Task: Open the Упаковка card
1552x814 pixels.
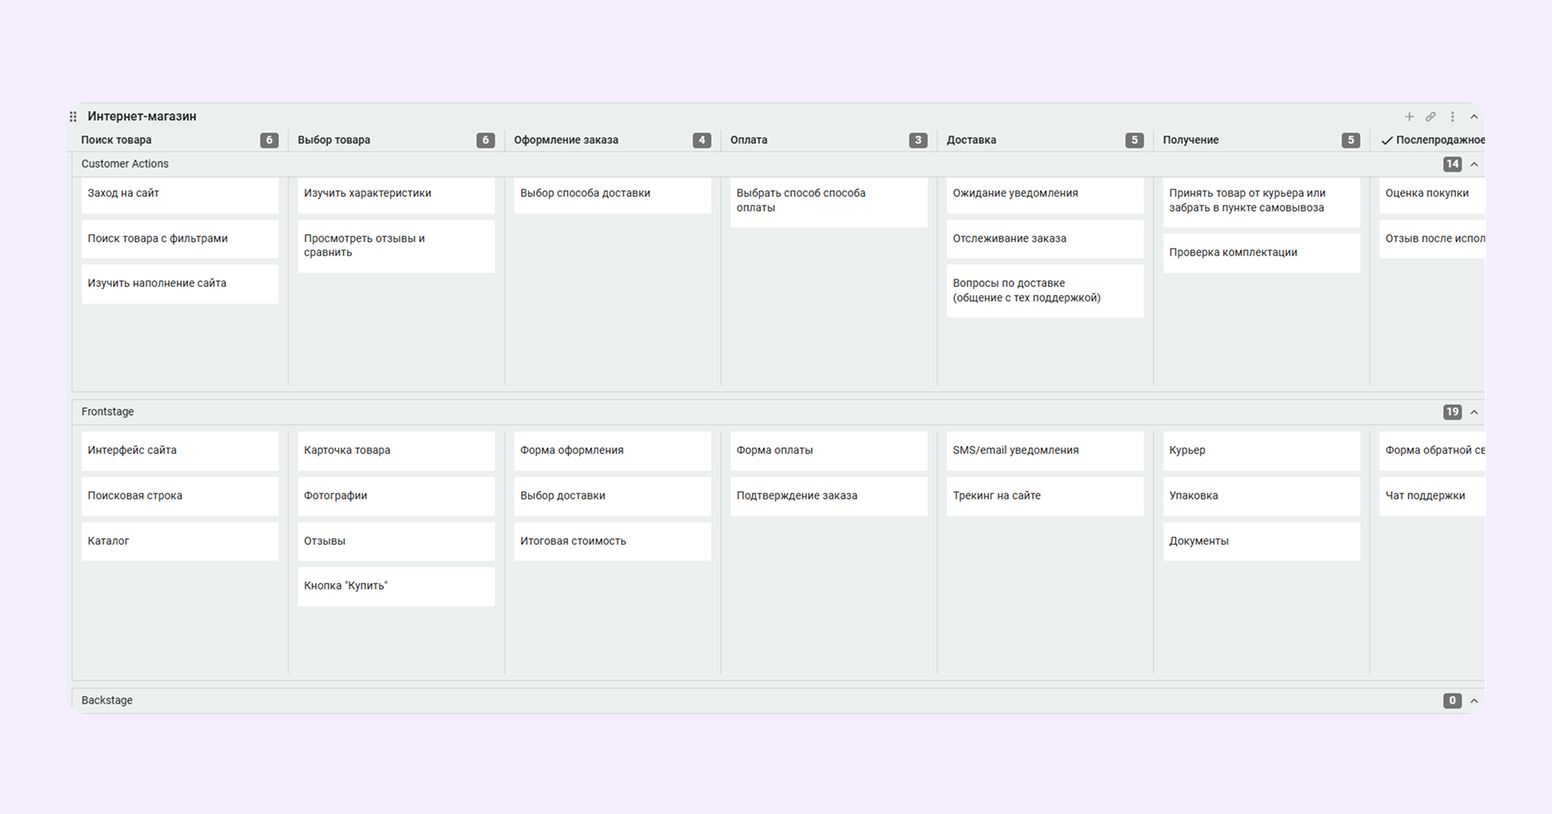Action: pos(1262,496)
